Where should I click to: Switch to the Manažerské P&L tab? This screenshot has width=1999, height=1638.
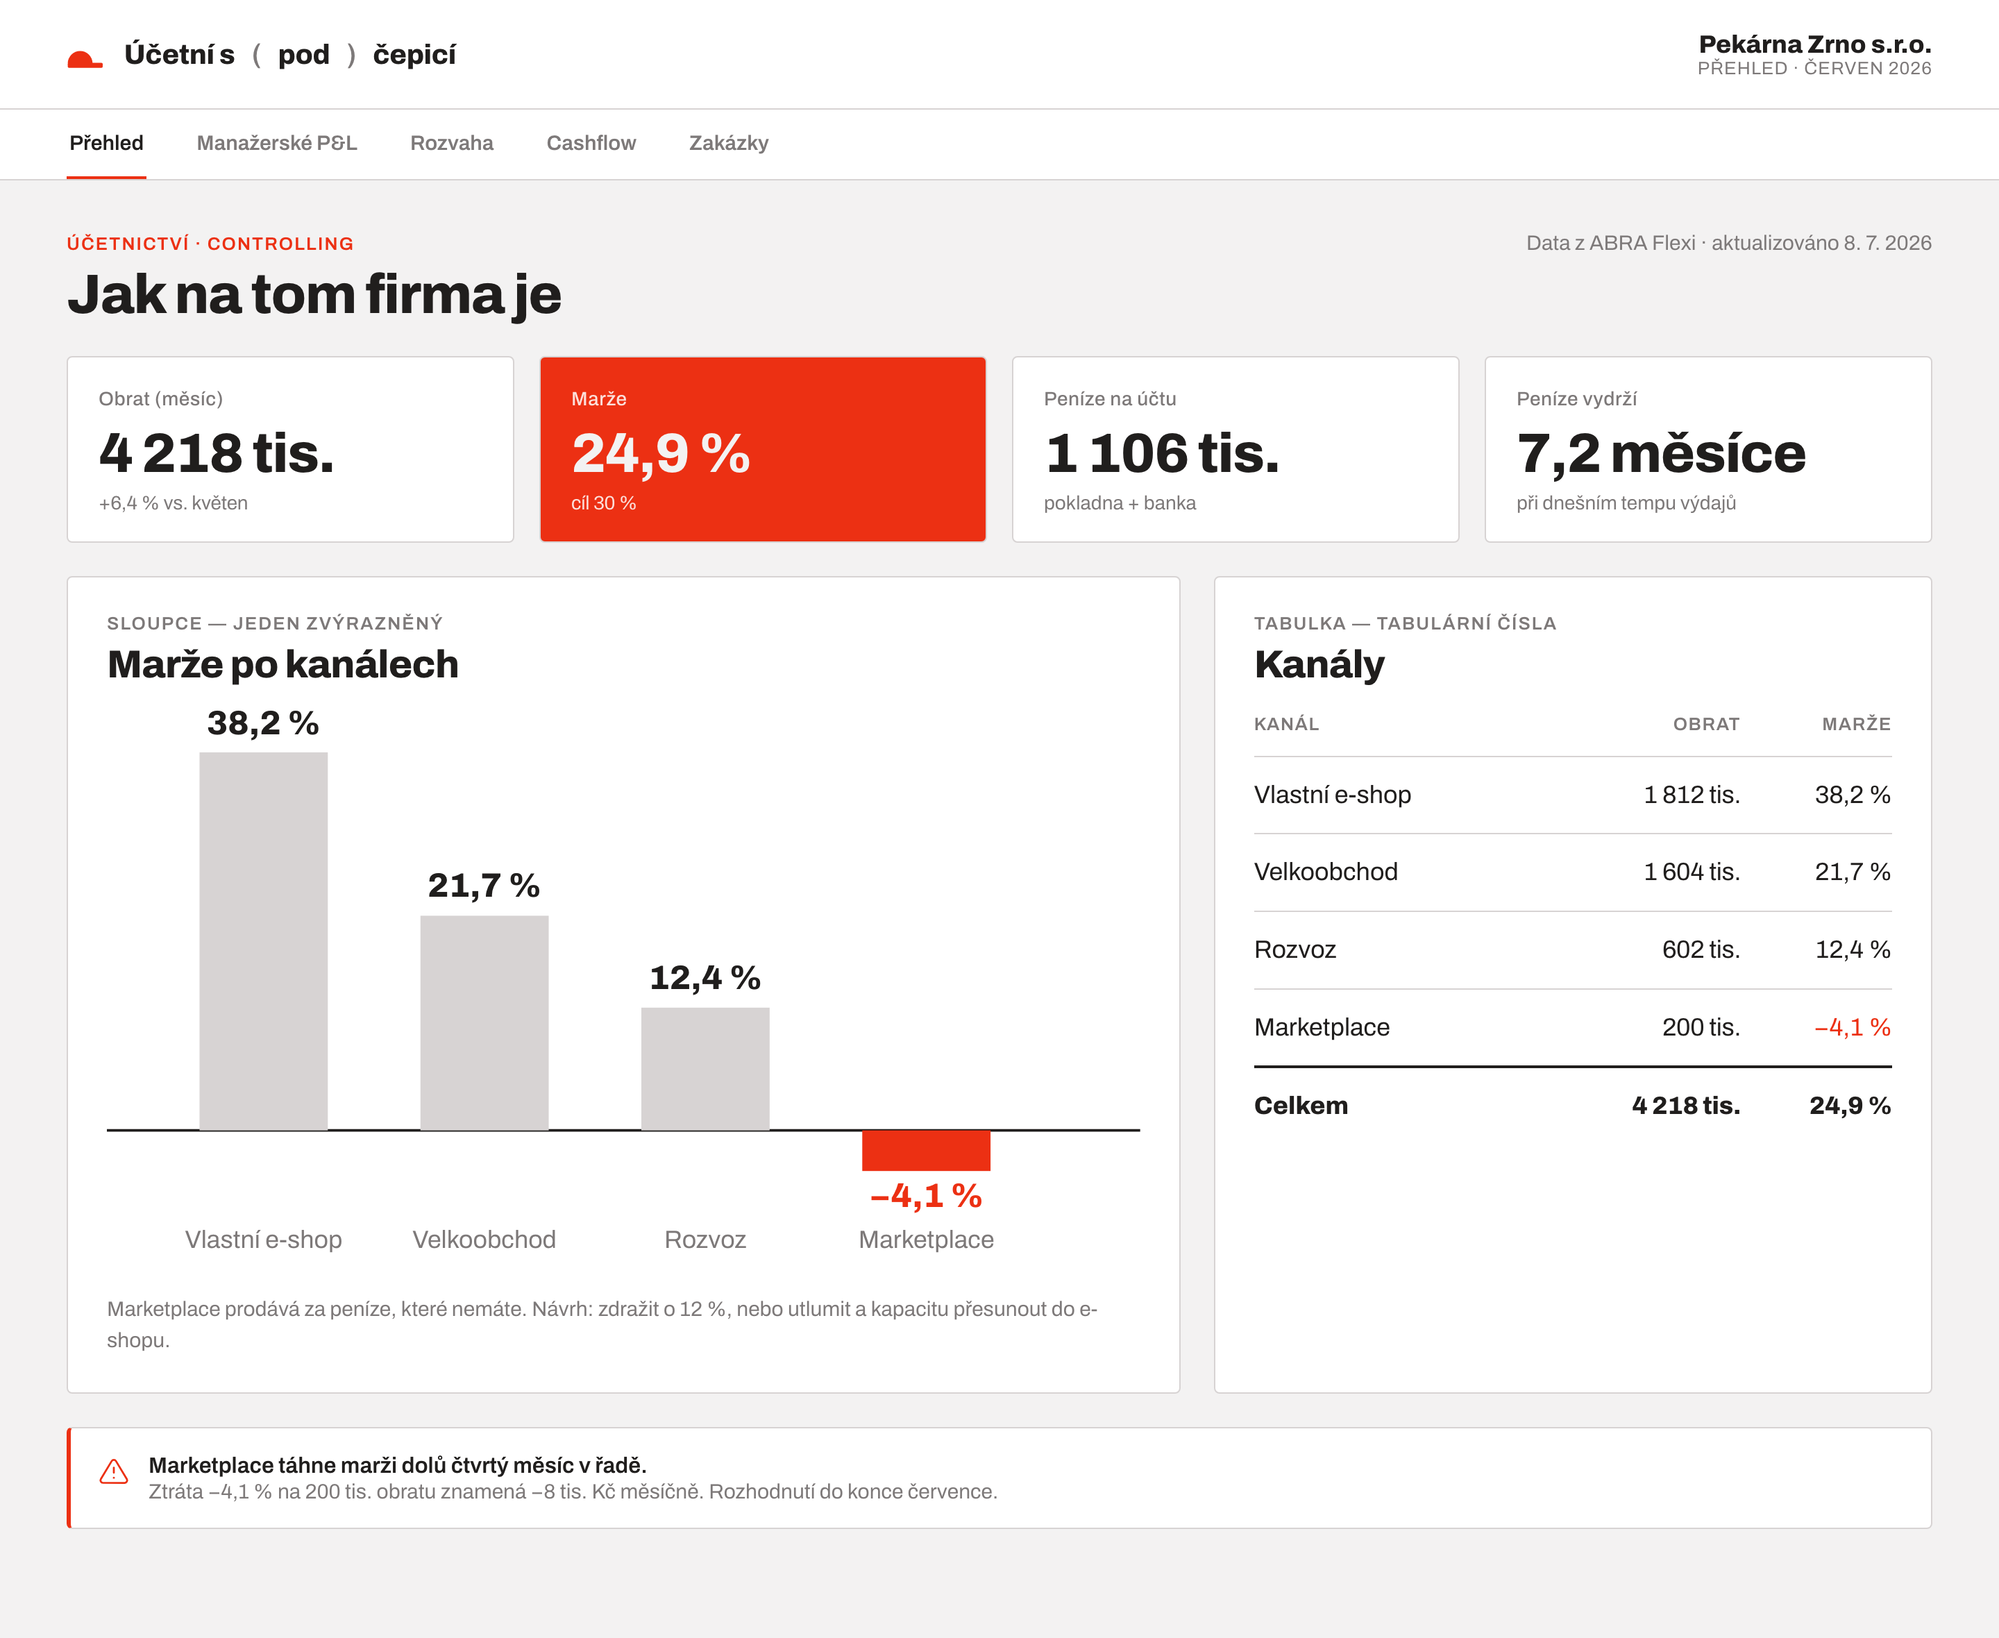pos(277,143)
